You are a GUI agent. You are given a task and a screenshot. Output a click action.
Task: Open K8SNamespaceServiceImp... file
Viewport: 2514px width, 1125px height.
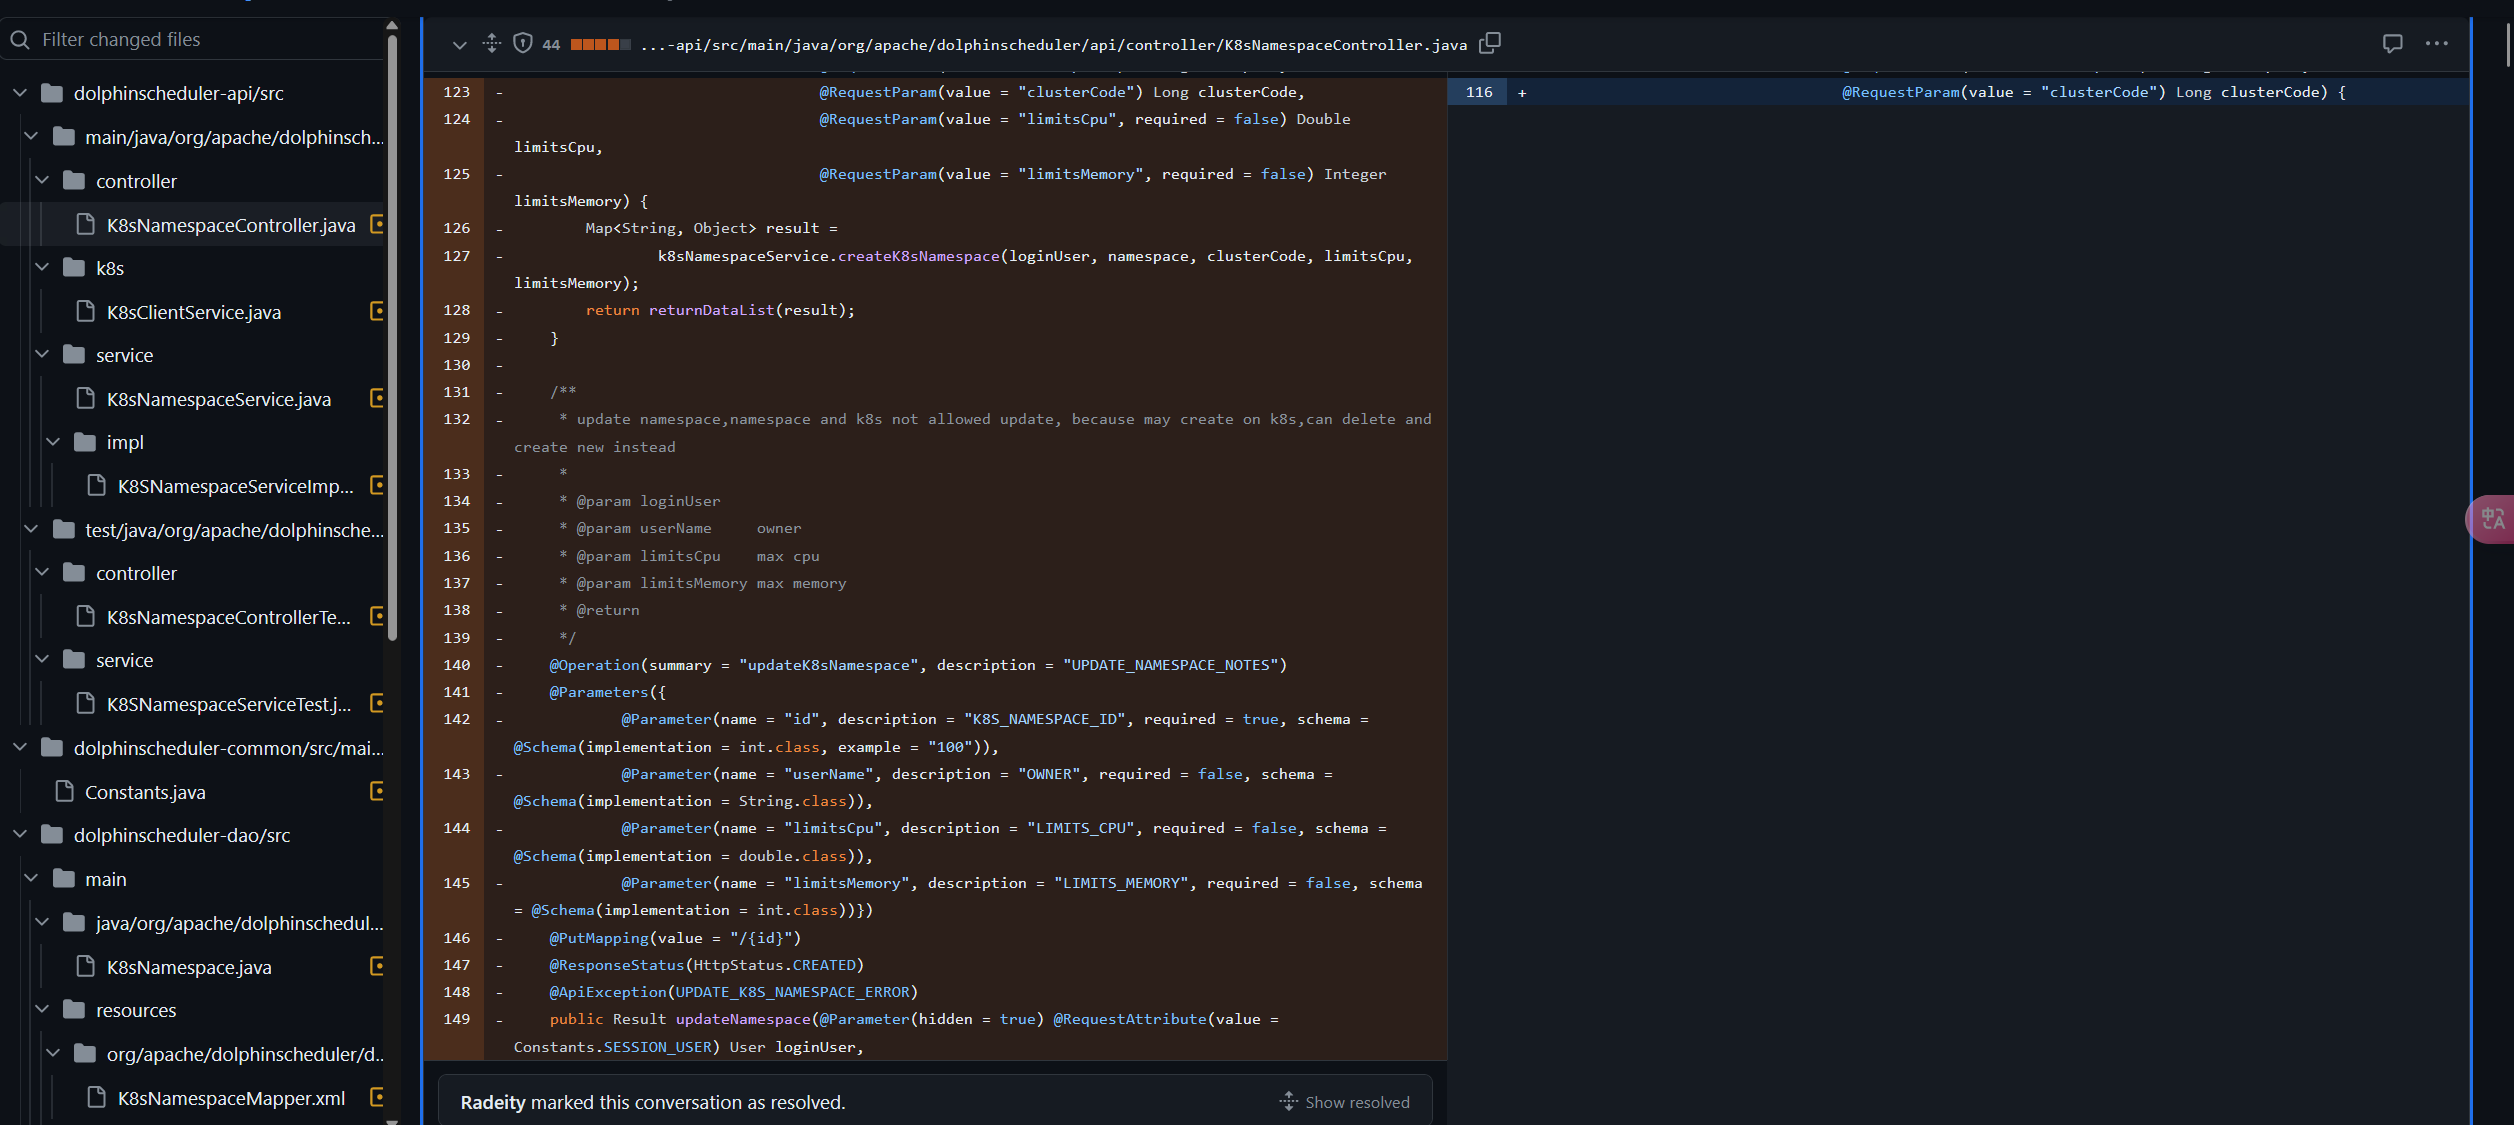coord(236,486)
